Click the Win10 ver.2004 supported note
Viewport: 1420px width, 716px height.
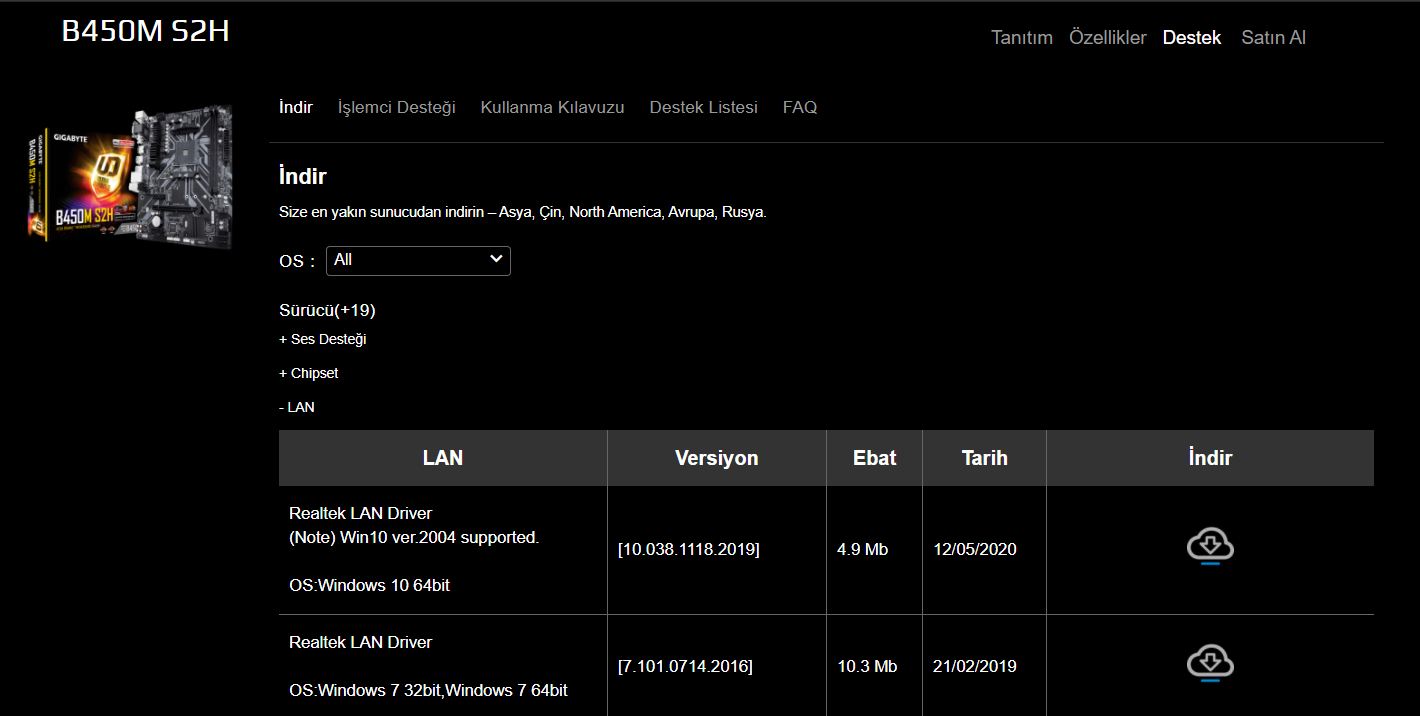(414, 537)
